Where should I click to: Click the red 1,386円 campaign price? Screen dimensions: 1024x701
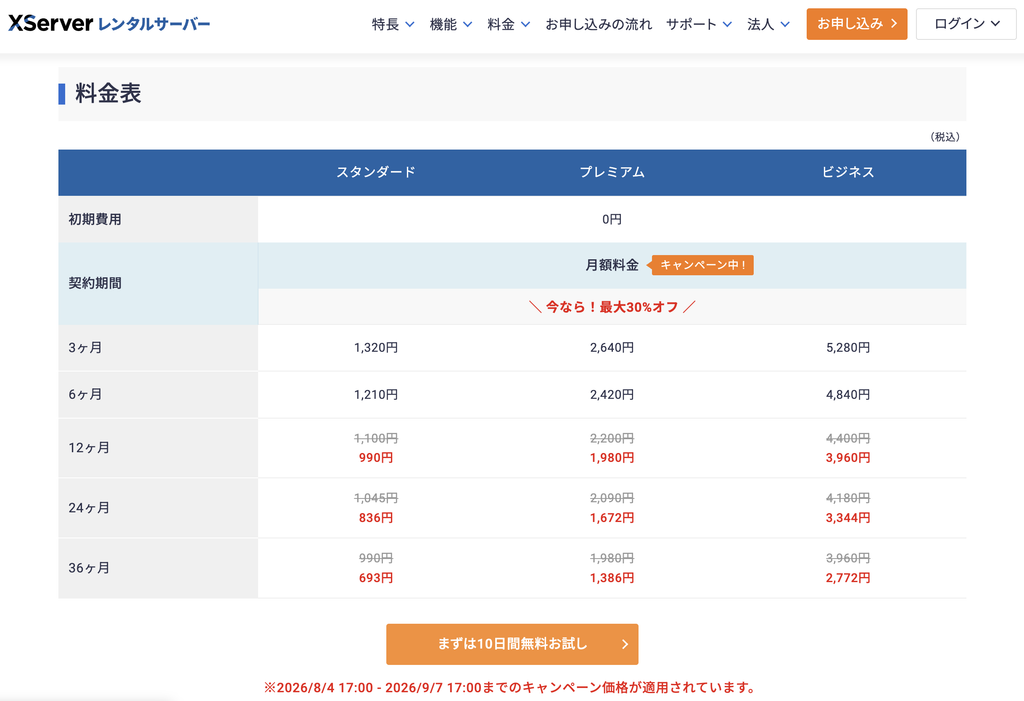coord(612,578)
